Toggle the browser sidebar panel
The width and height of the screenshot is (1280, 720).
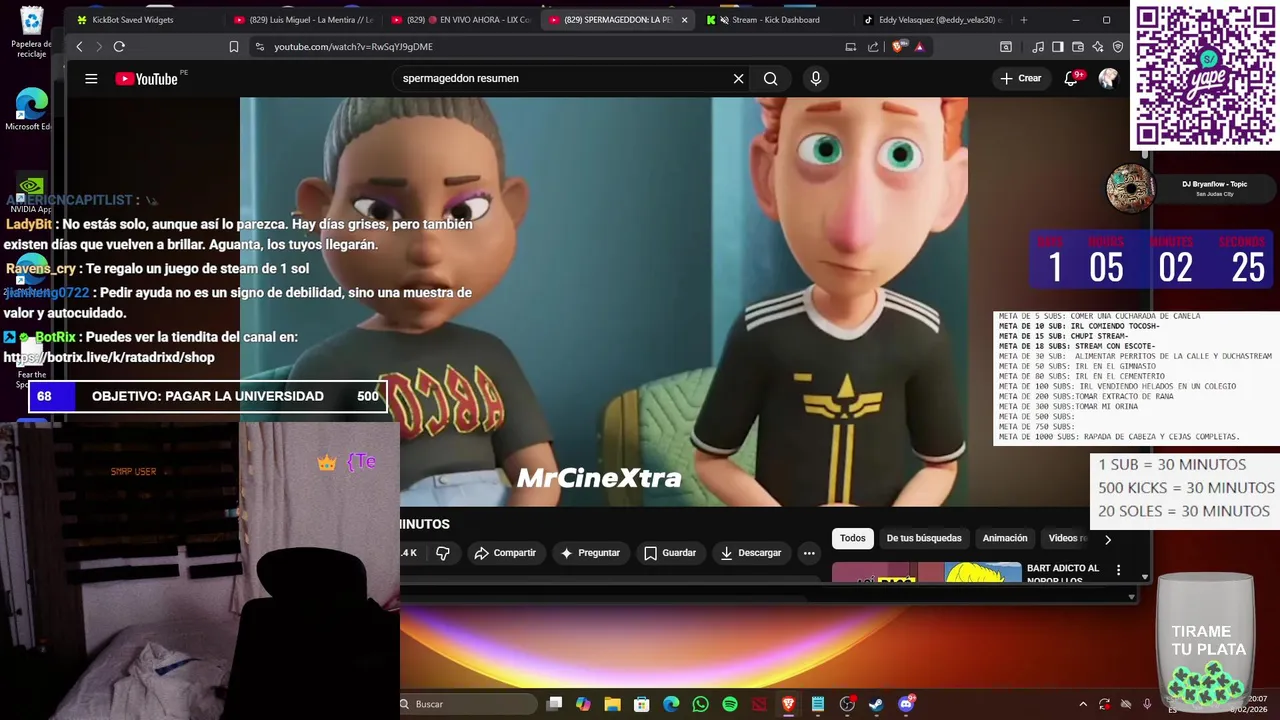coord(1058,47)
